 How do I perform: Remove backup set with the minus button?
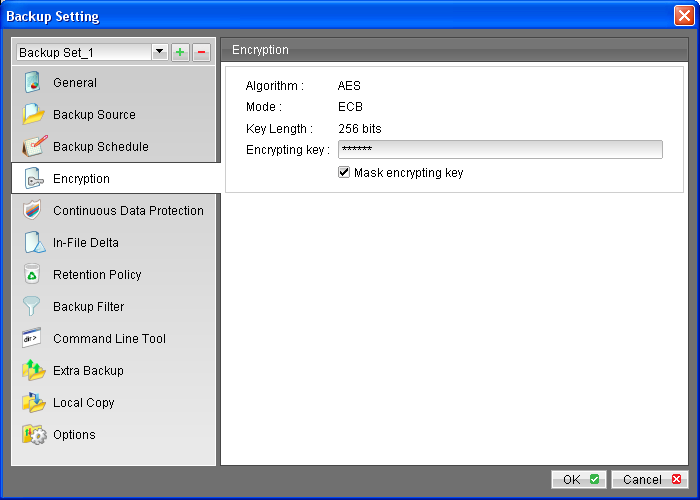[x=200, y=52]
